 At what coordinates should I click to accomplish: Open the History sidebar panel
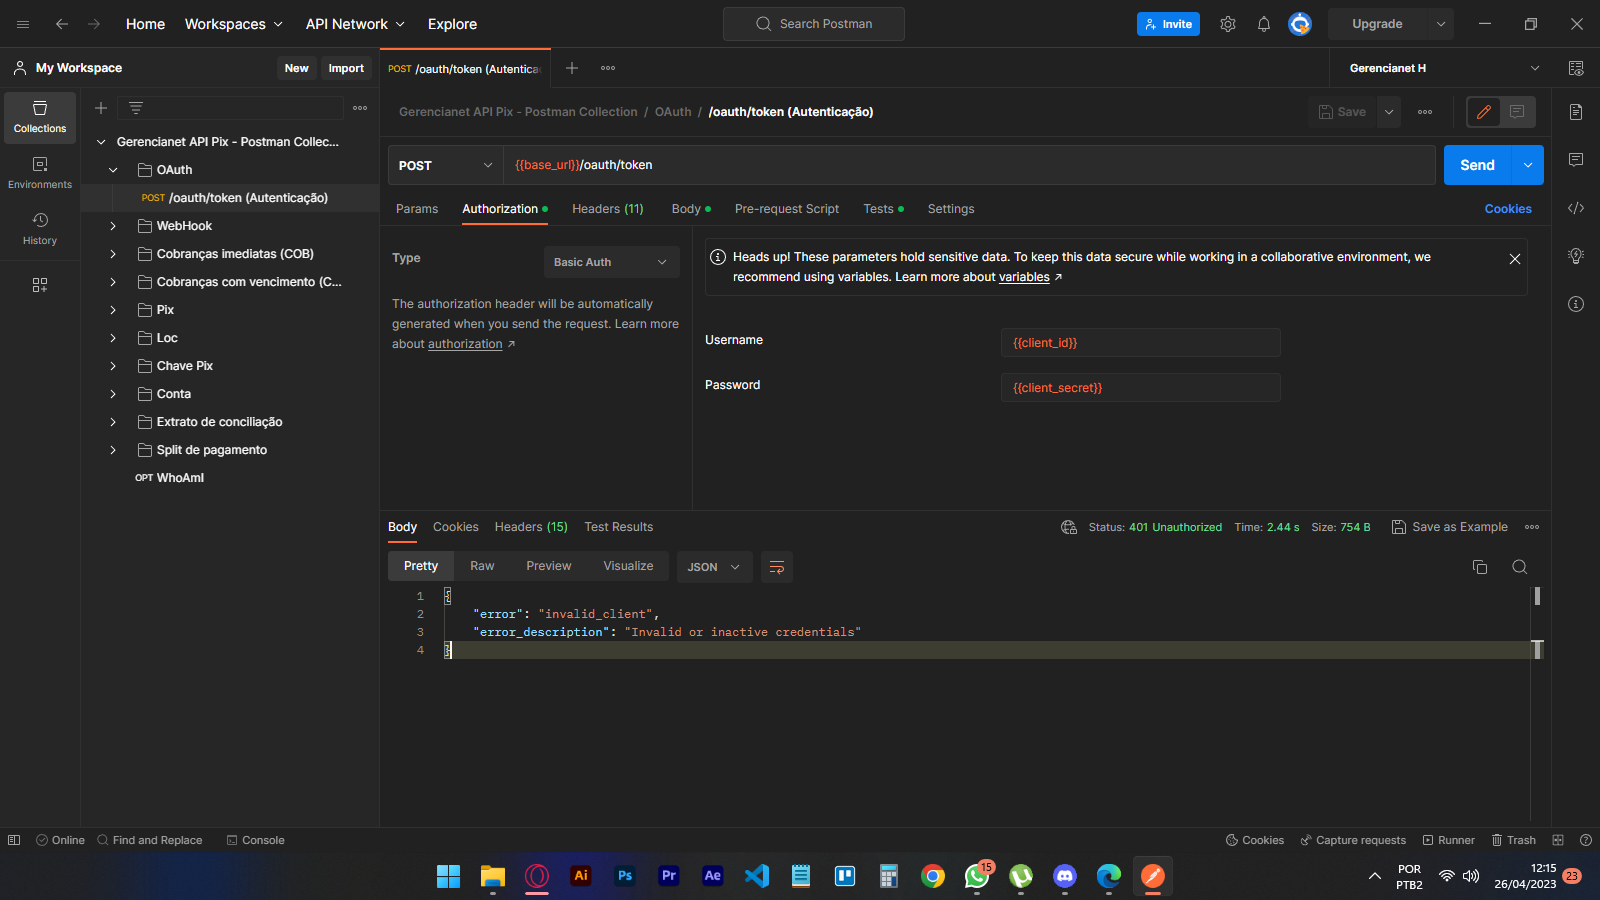click(40, 229)
